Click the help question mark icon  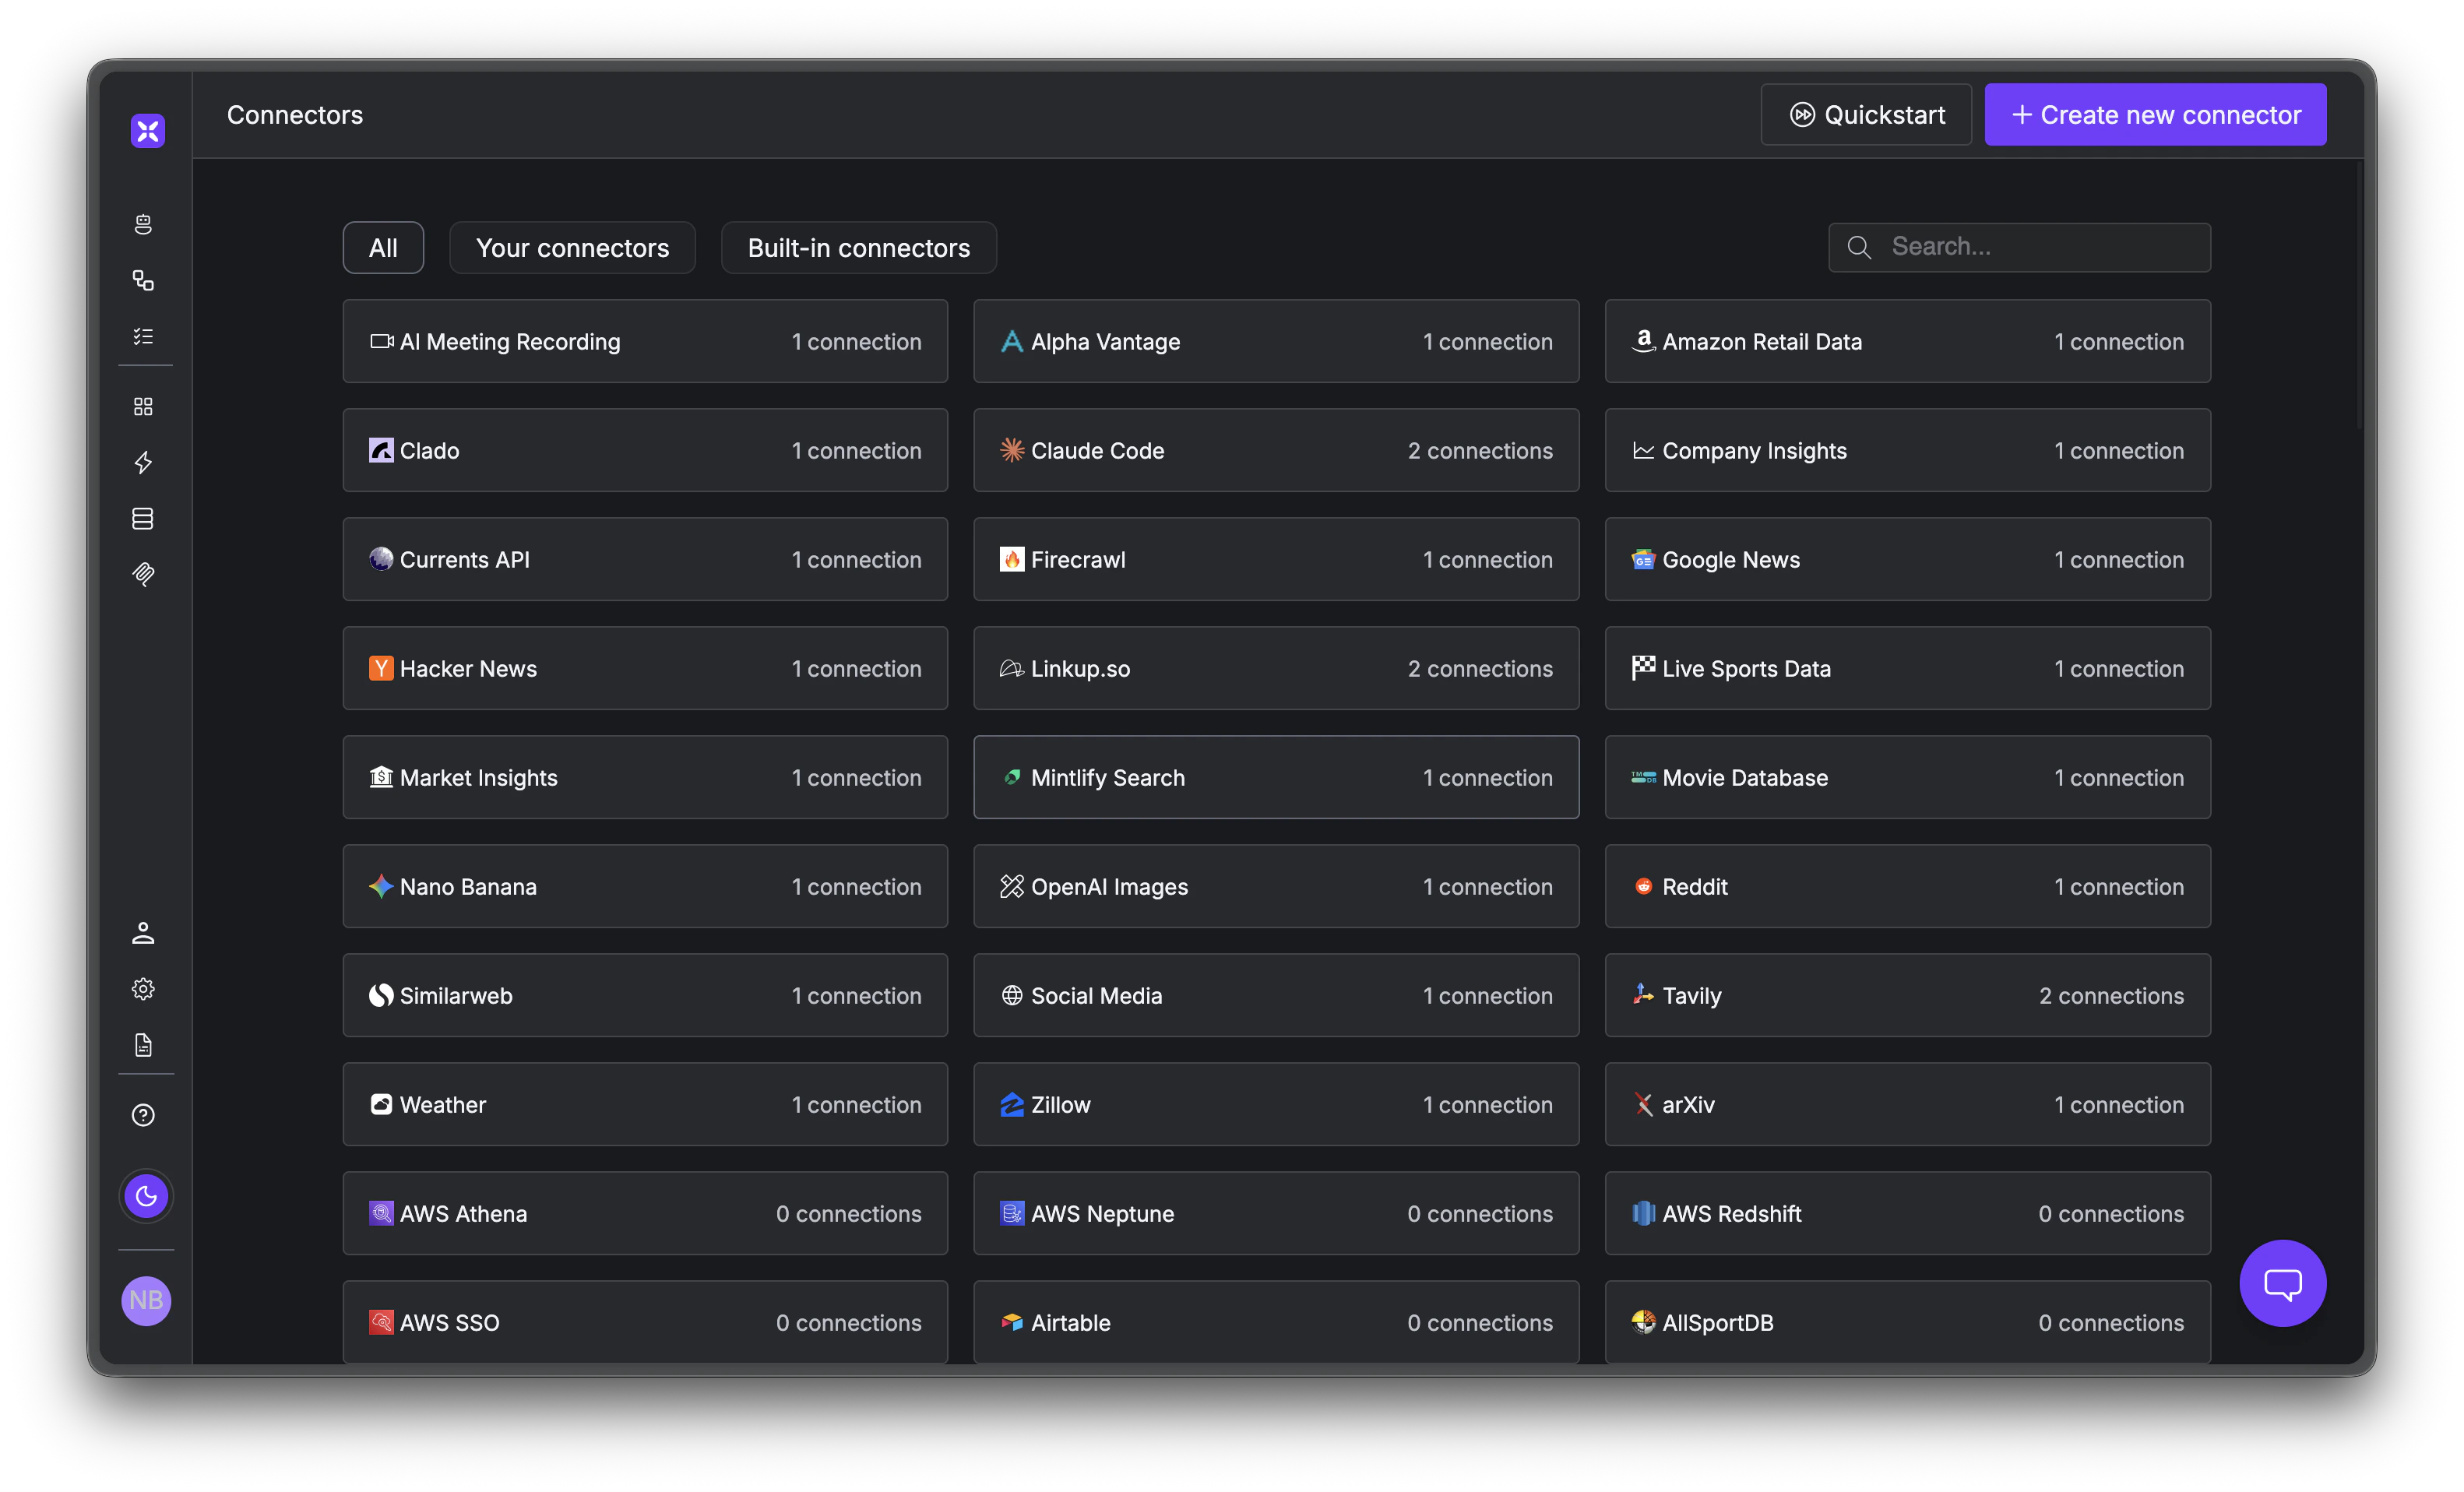(143, 1115)
